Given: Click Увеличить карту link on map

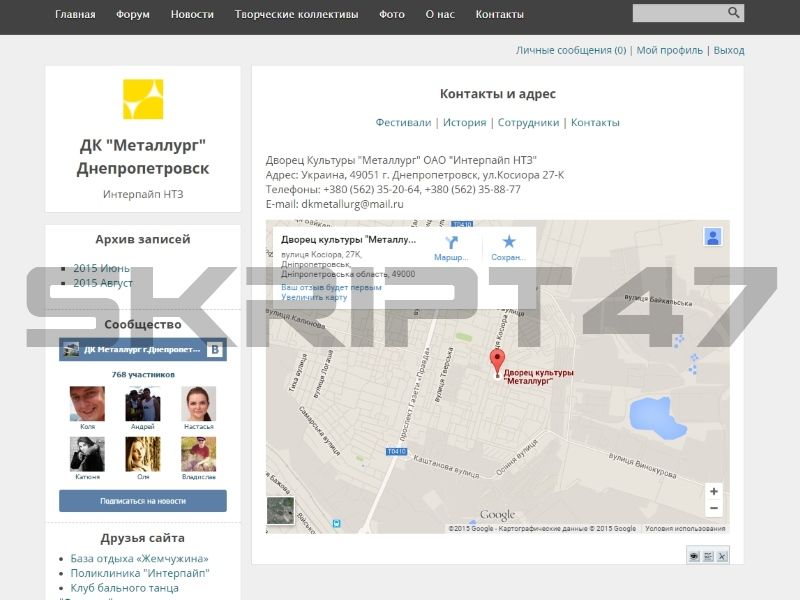Looking at the screenshot, I should point(314,297).
